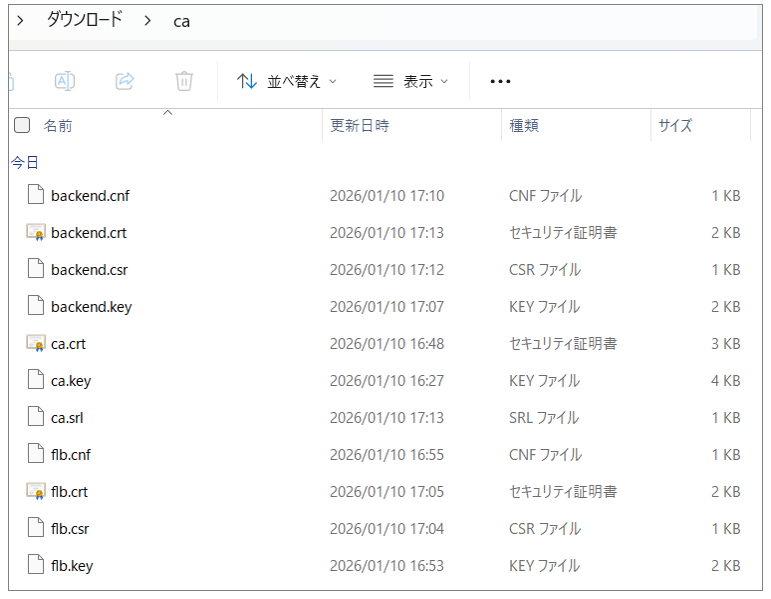Click the ca.crt certificate file icon

click(x=36, y=344)
